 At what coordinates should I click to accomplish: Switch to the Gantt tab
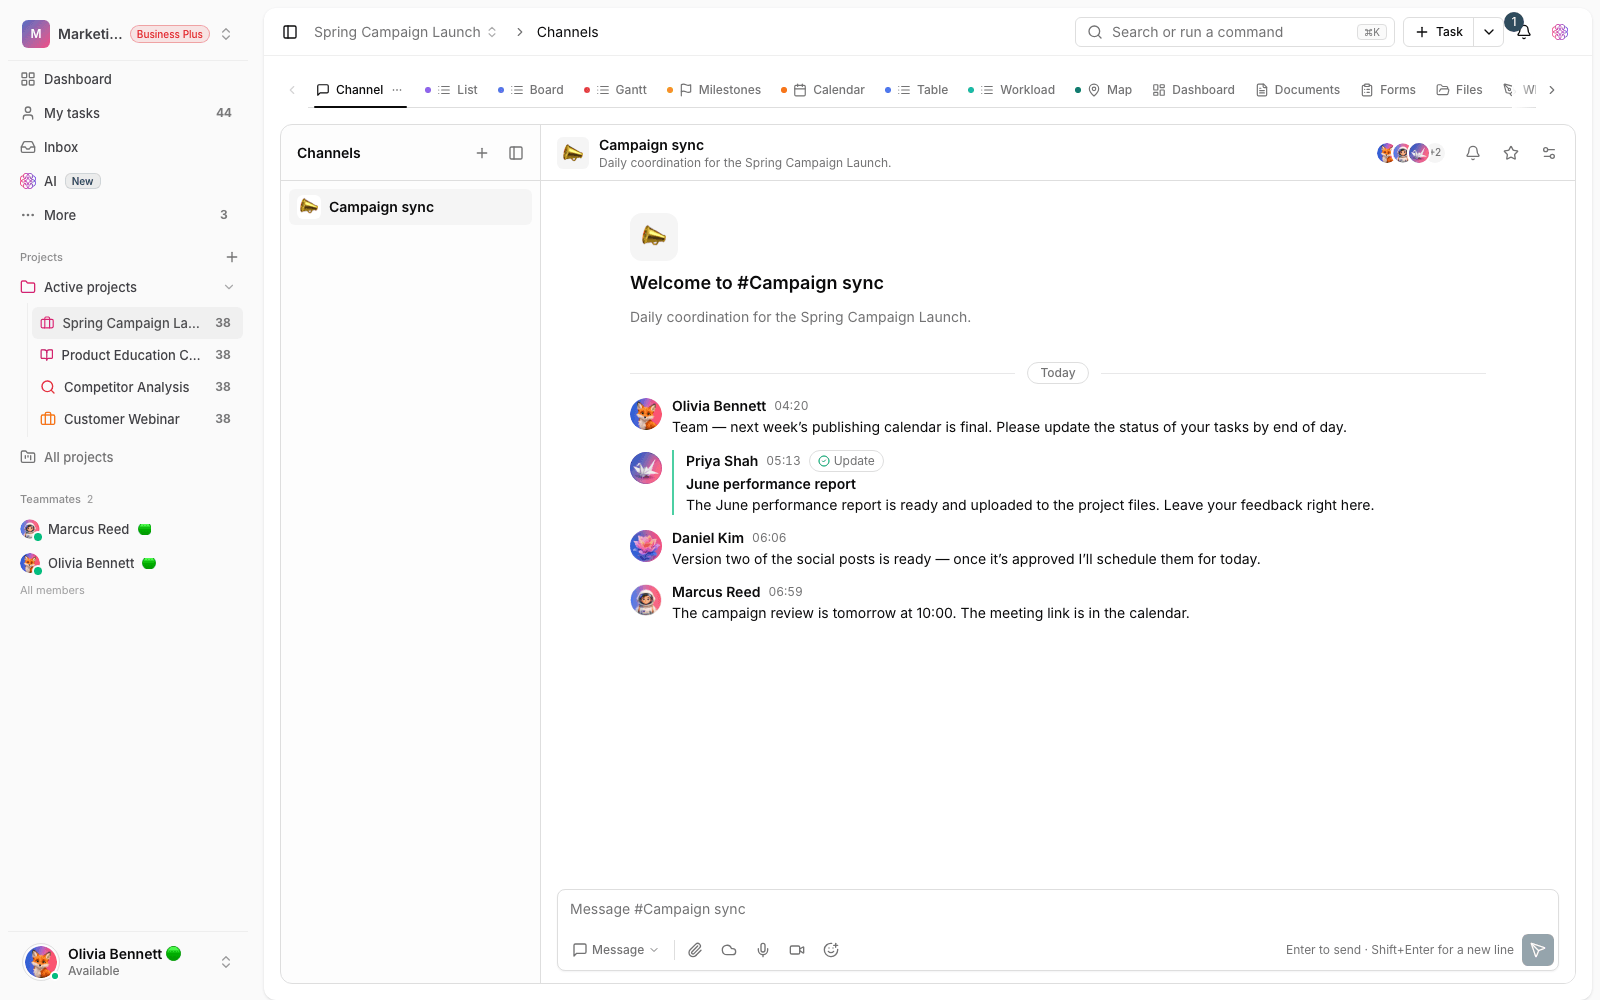(x=616, y=90)
